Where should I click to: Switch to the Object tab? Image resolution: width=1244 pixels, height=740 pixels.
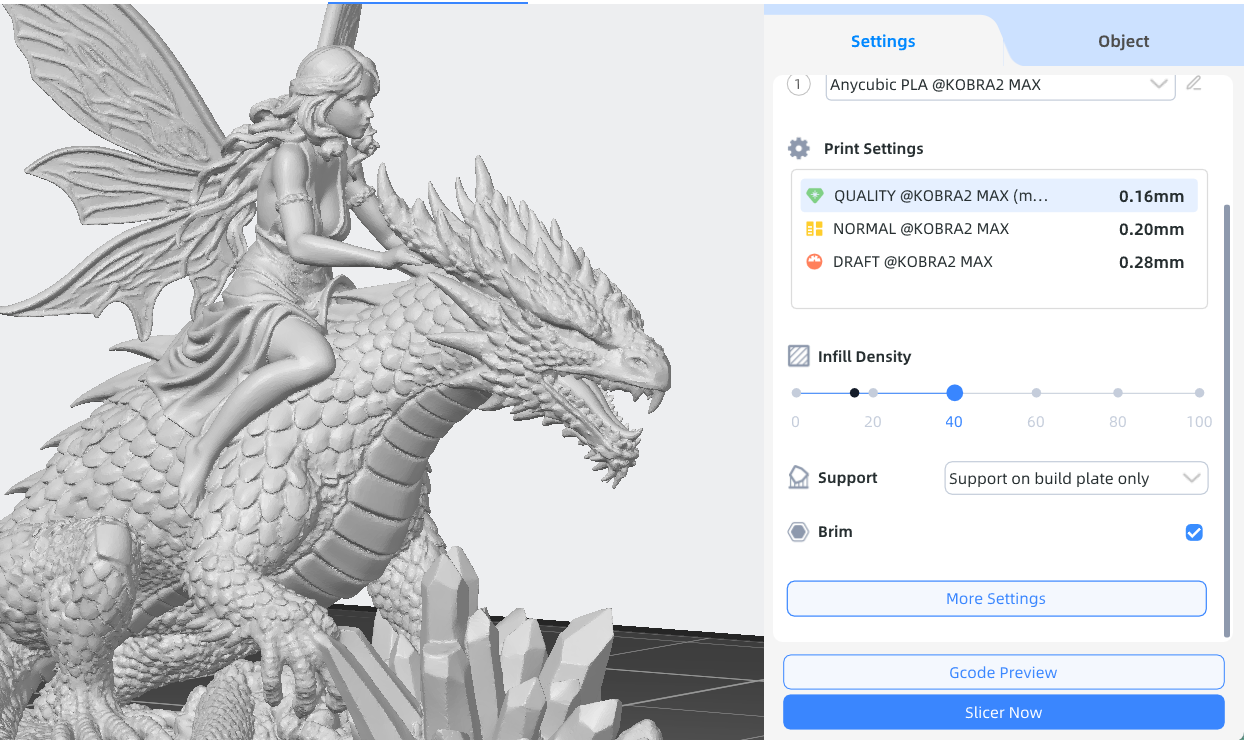[x=1123, y=41]
